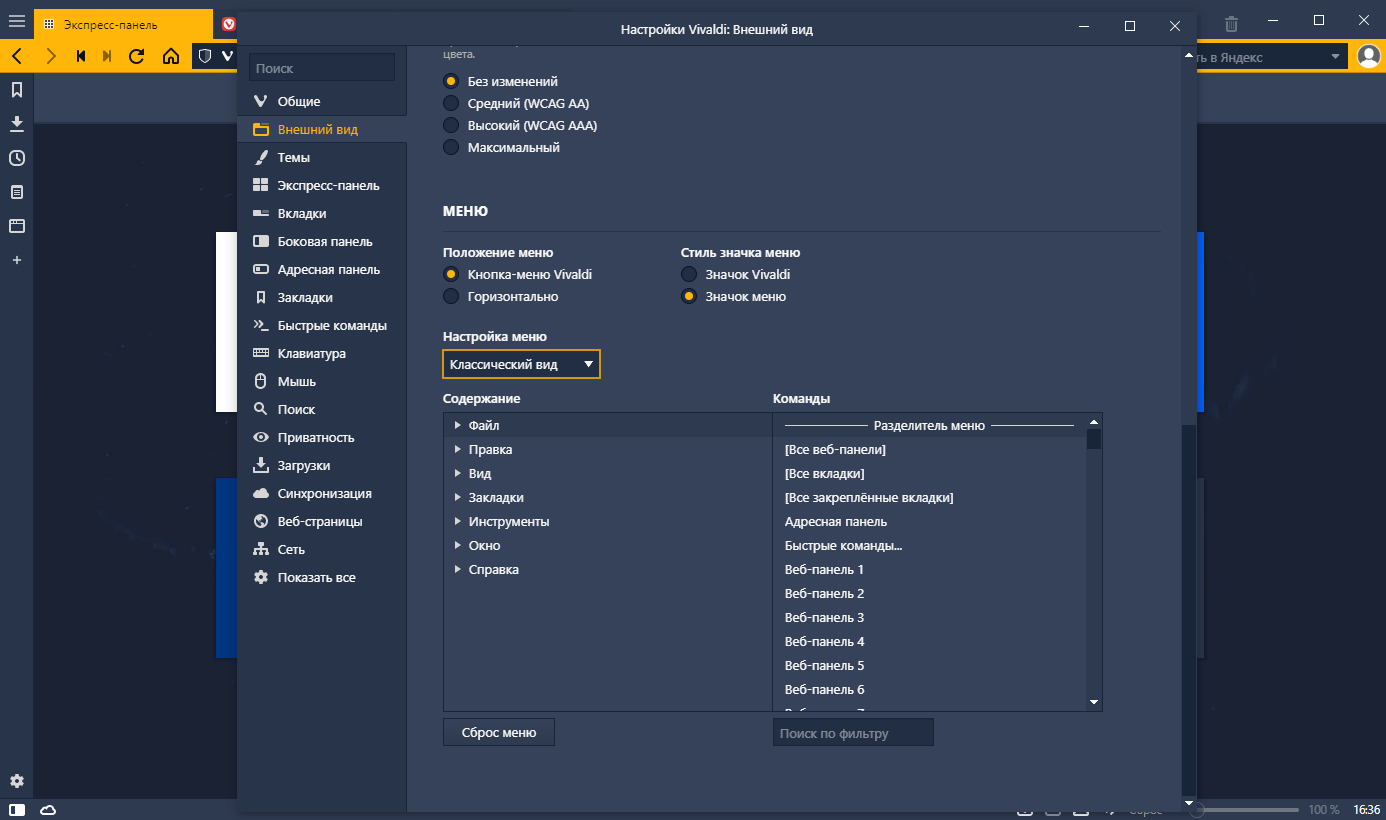Click the History panel icon in sidebar

17,158
